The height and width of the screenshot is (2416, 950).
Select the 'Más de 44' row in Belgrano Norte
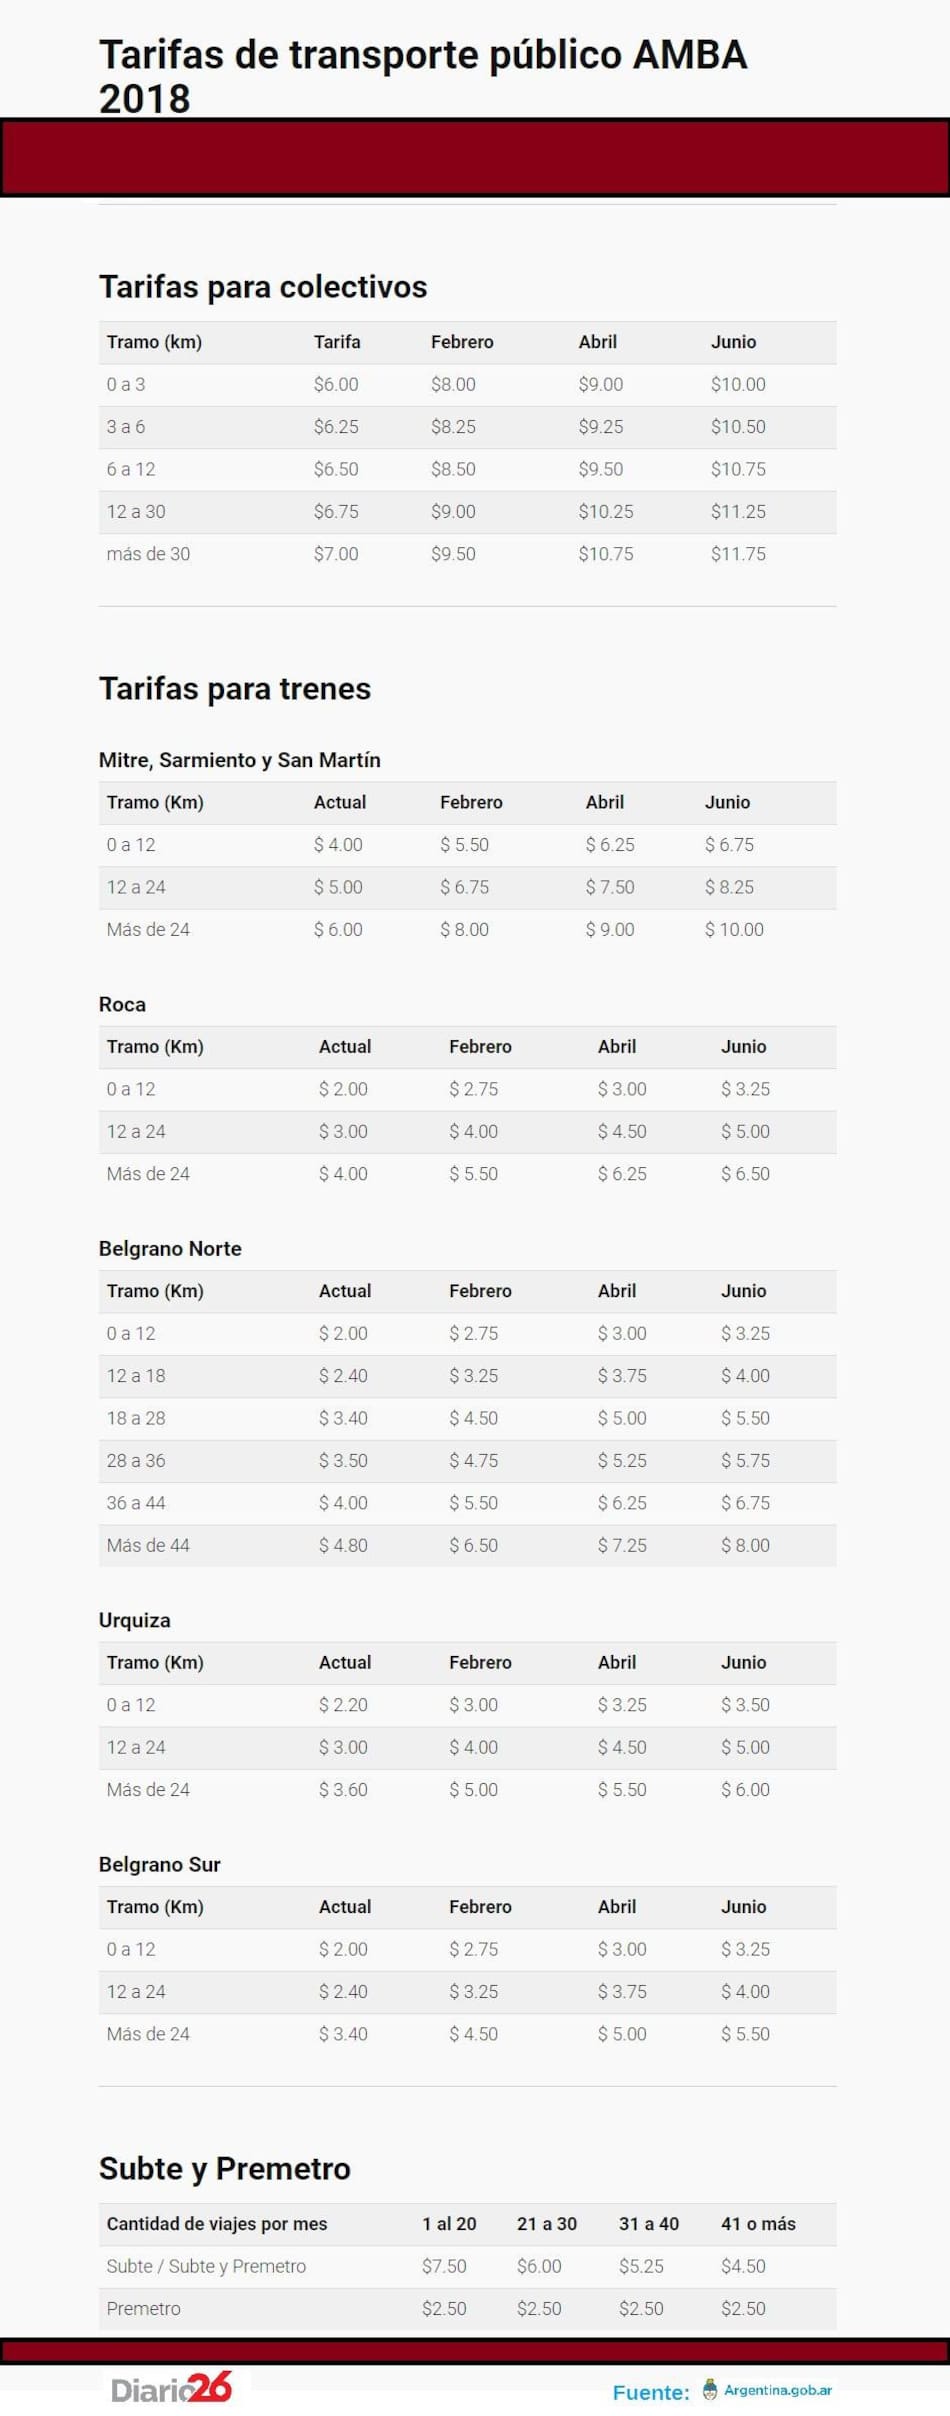pyautogui.click(x=148, y=1545)
